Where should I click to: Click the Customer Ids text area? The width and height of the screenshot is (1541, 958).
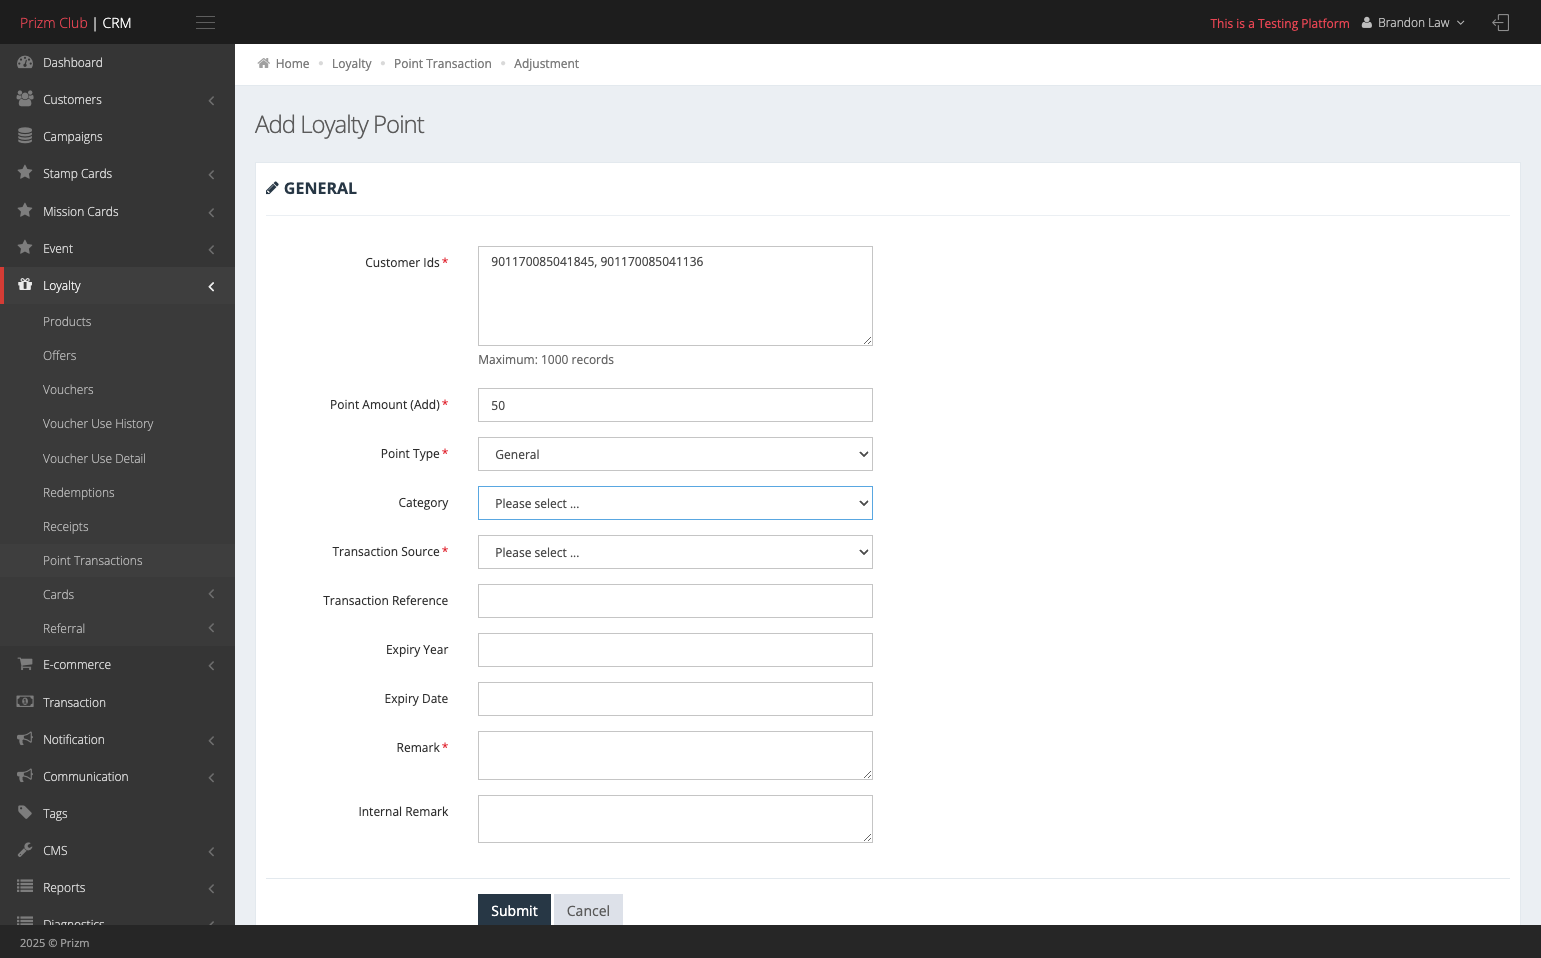pyautogui.click(x=675, y=296)
